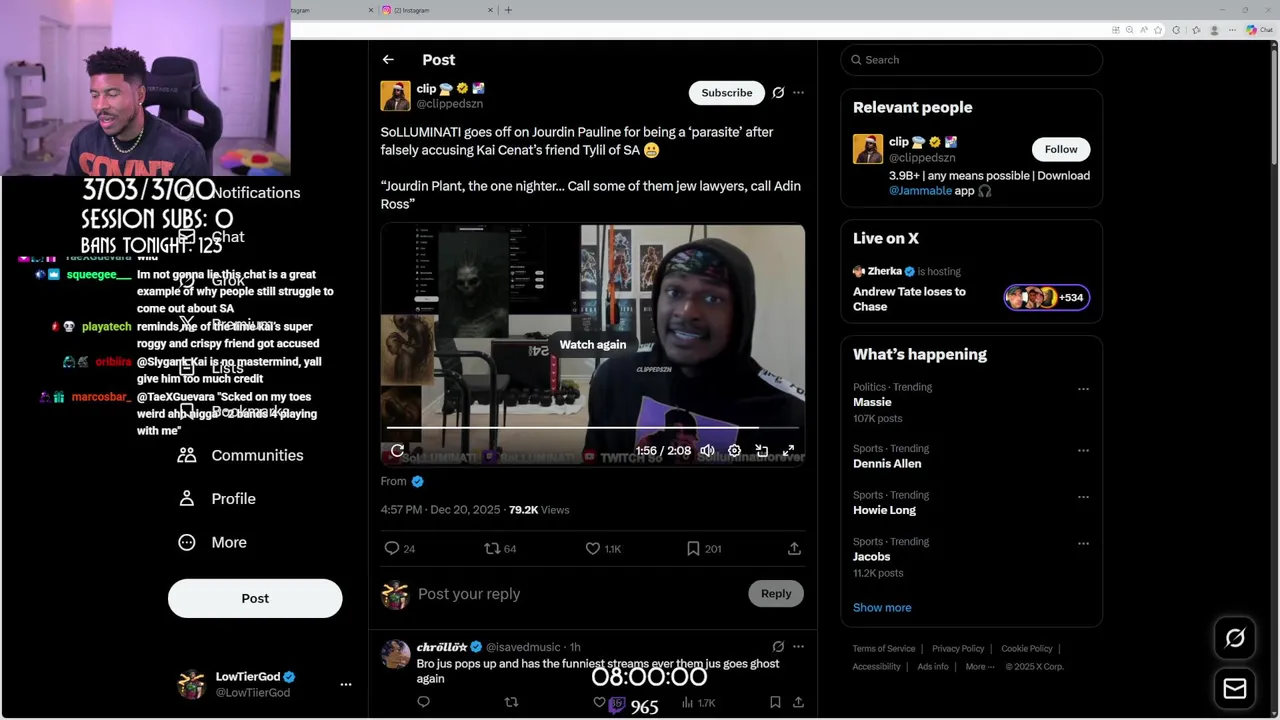Open Grok icon on chrollo's reply
The image size is (1280, 720).
coord(778,647)
